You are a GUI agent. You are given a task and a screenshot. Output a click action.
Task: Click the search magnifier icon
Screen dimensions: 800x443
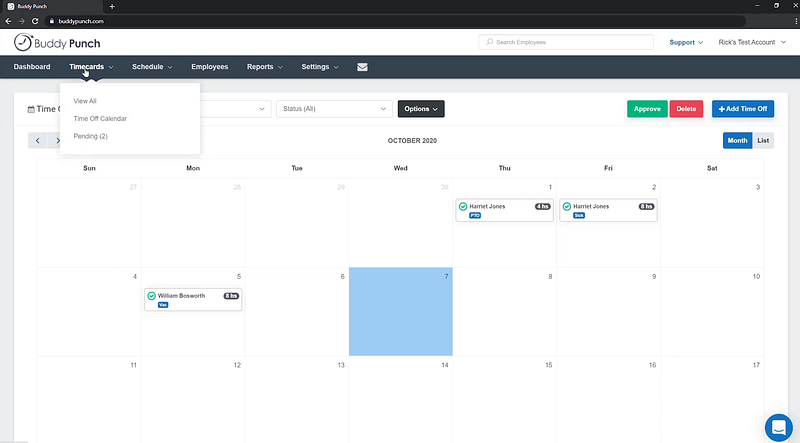pos(489,42)
